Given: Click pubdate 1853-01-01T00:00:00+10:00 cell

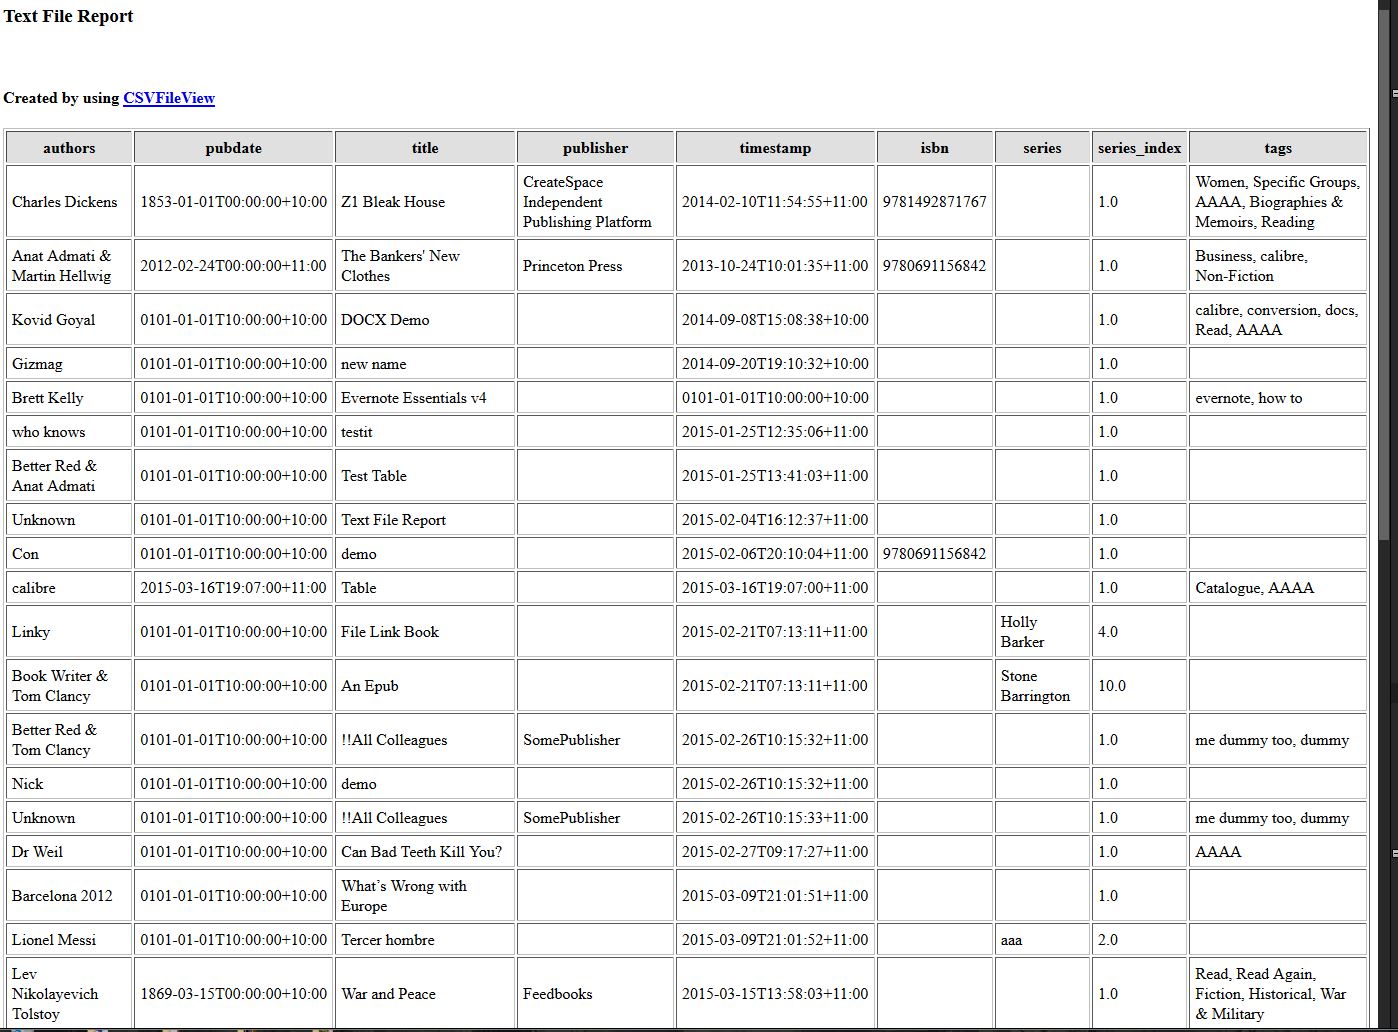Looking at the screenshot, I should 233,202.
